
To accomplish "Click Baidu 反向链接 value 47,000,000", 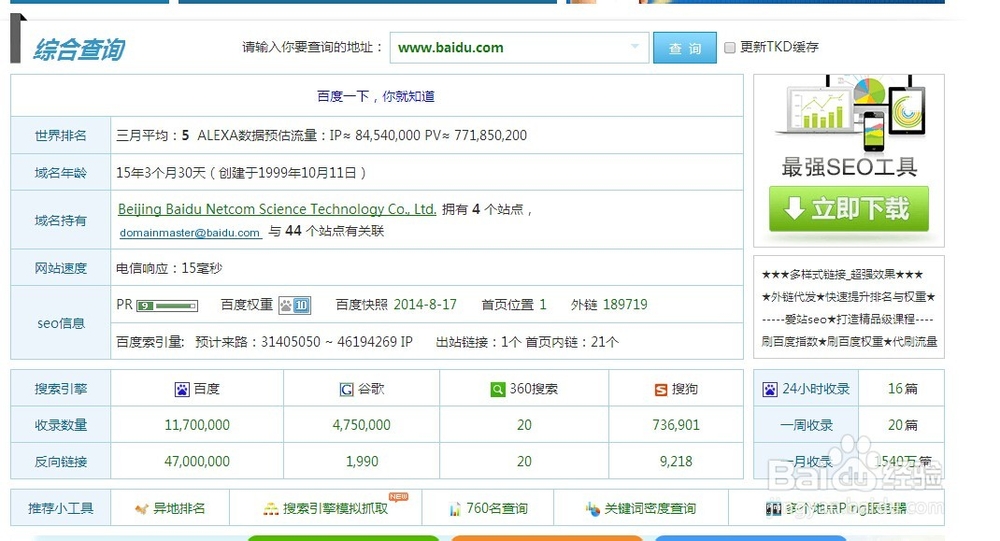I will (x=197, y=461).
